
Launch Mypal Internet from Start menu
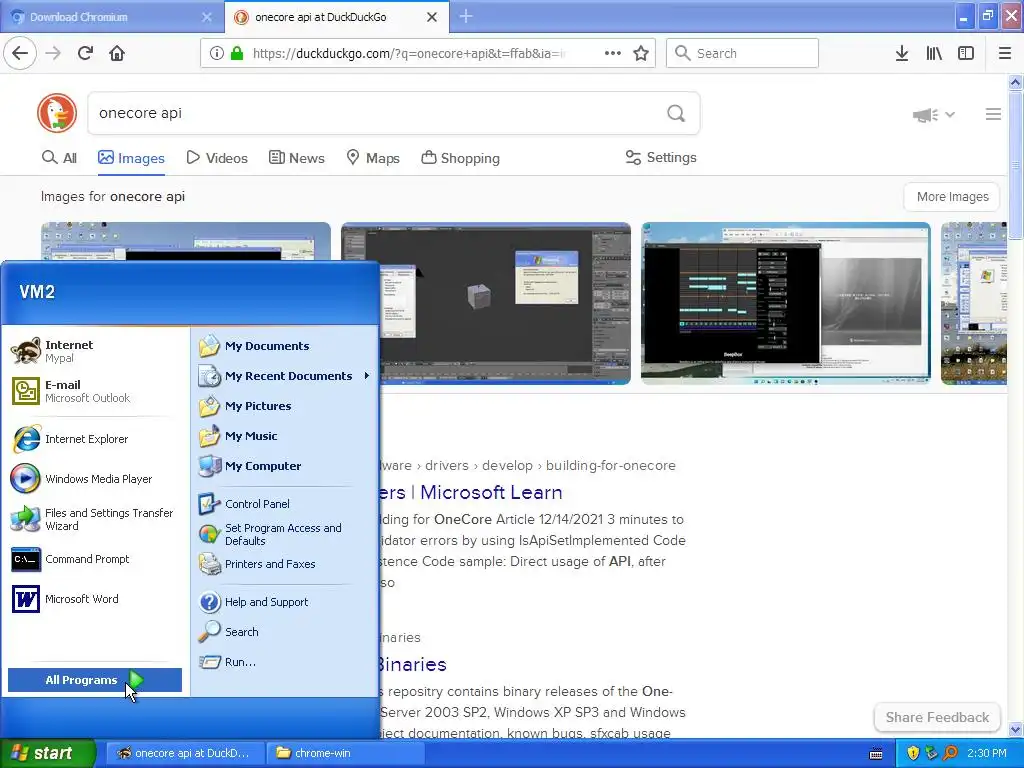point(95,351)
